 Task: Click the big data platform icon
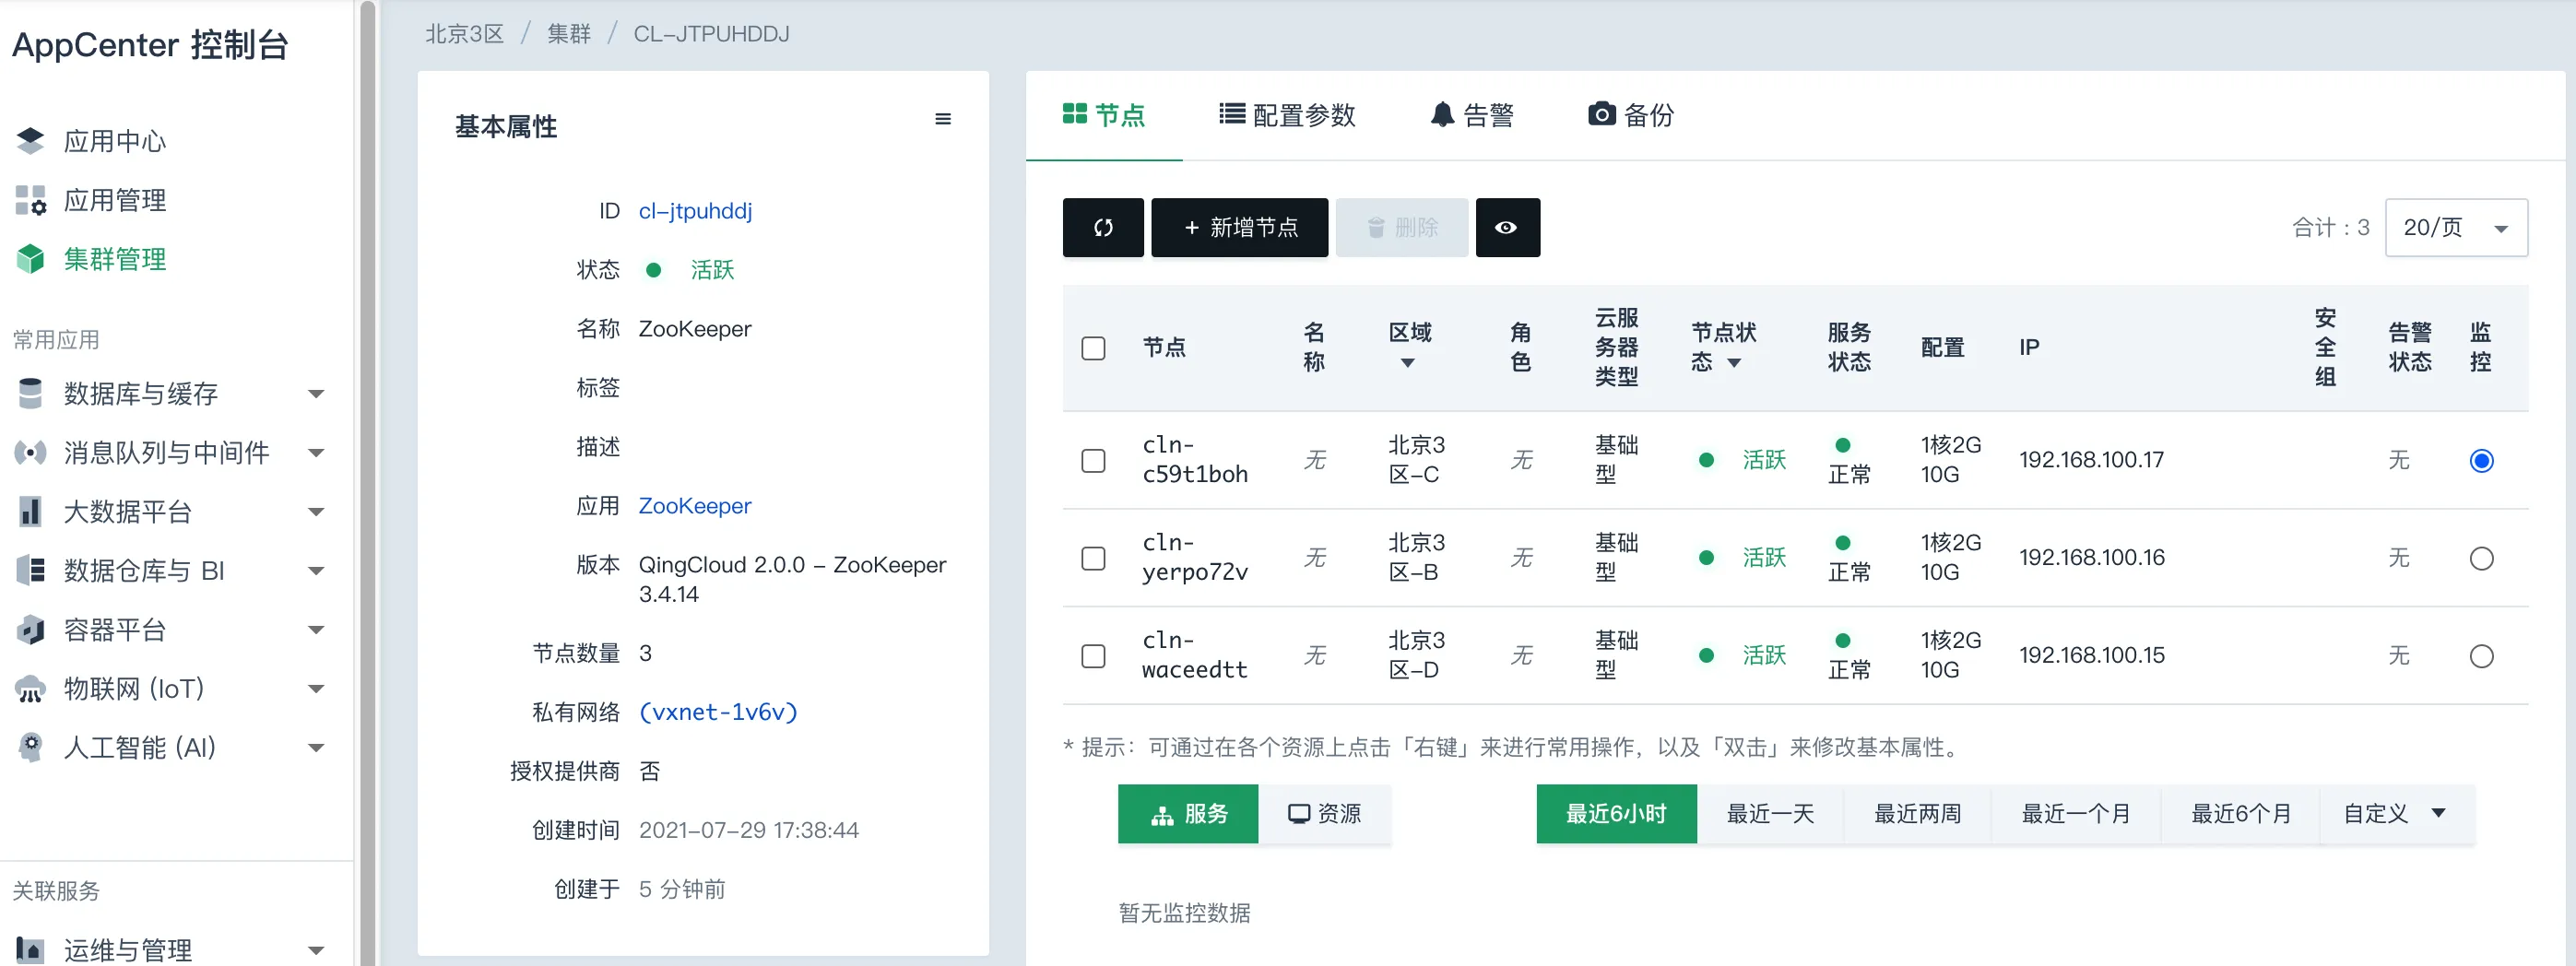point(31,511)
